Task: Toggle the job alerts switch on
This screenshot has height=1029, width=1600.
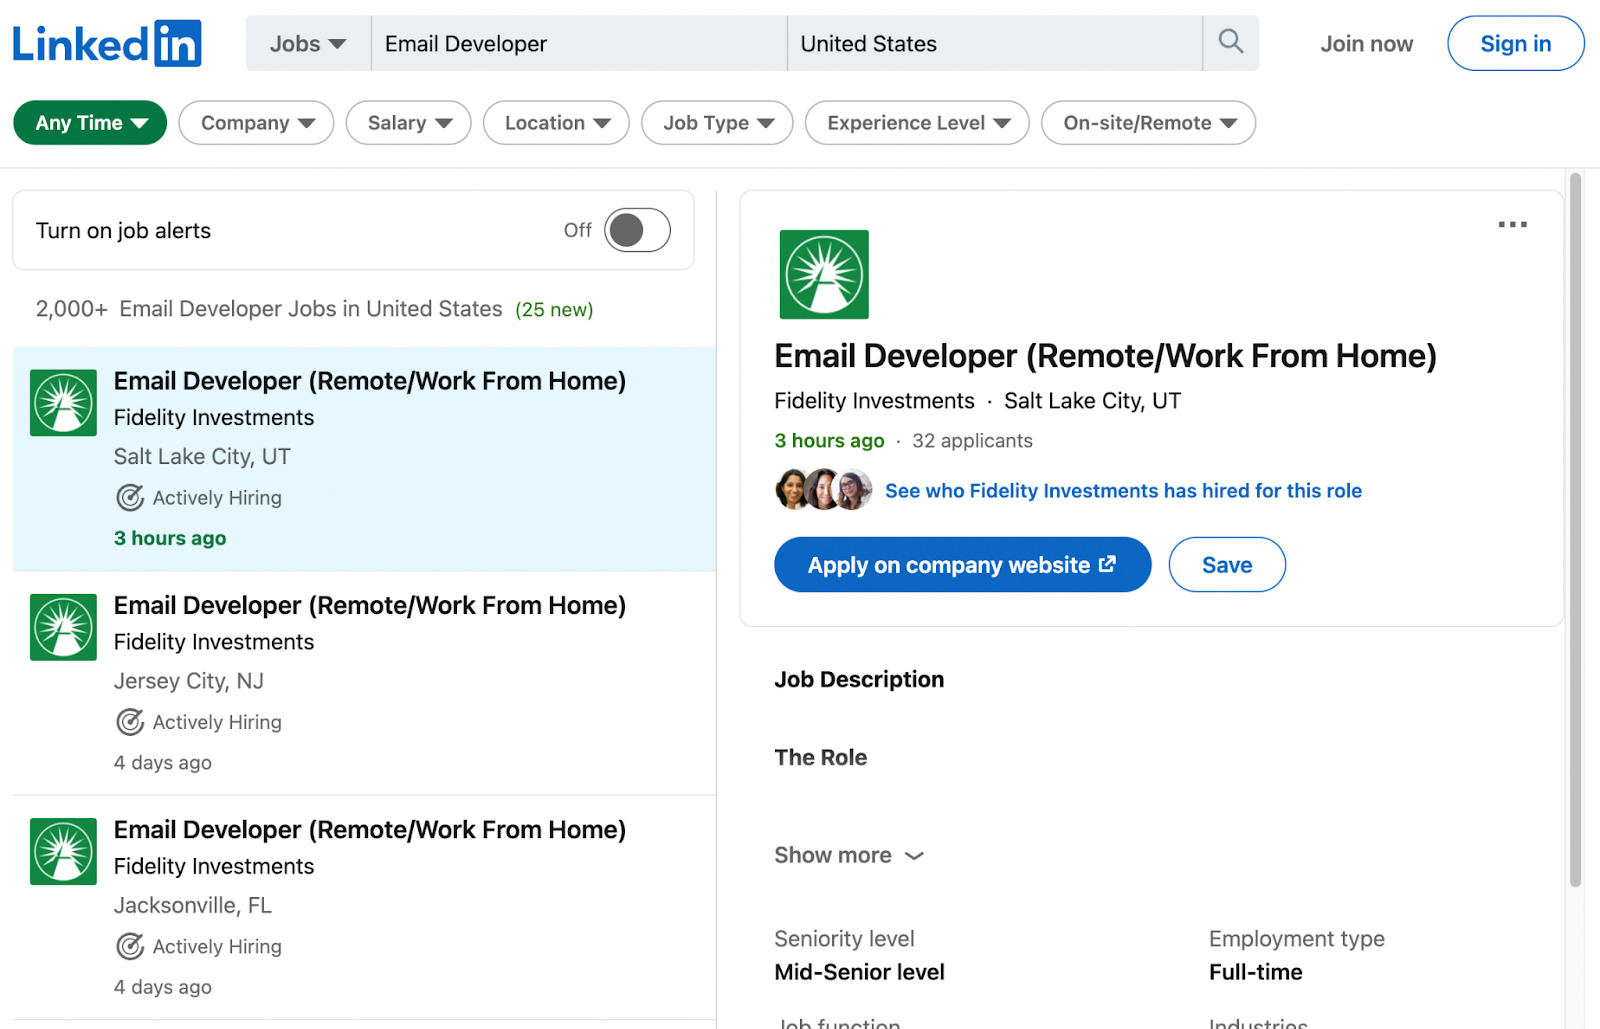Action: (637, 230)
